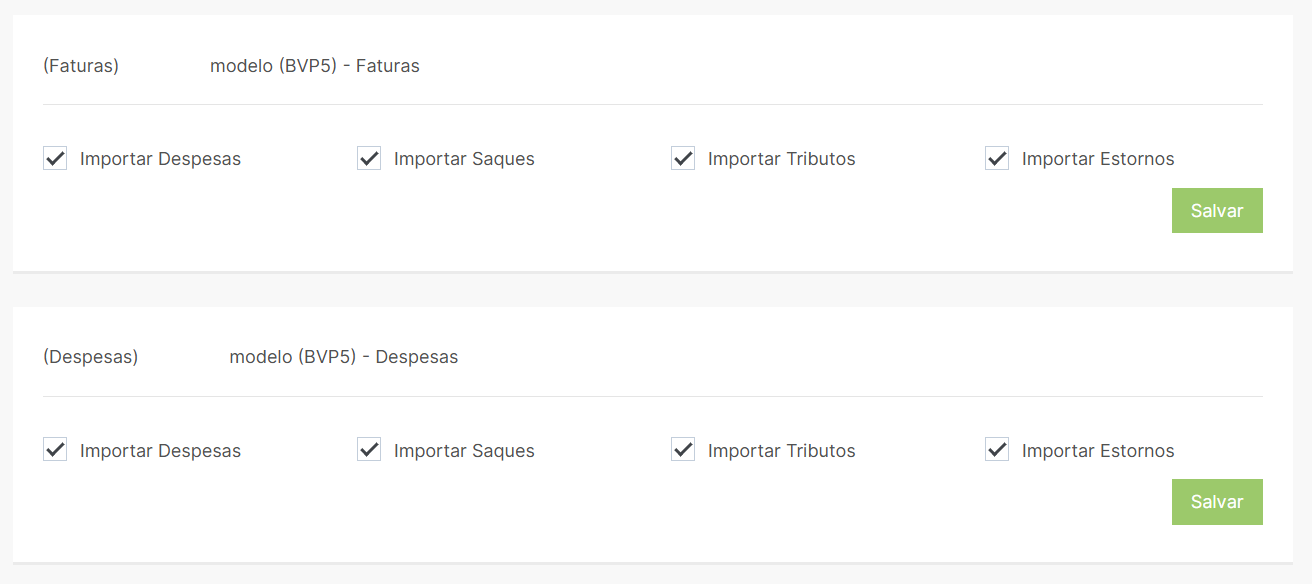Disable Importar Tributos checkbox in Faturas section
The width and height of the screenshot is (1312, 584).
tap(683, 158)
